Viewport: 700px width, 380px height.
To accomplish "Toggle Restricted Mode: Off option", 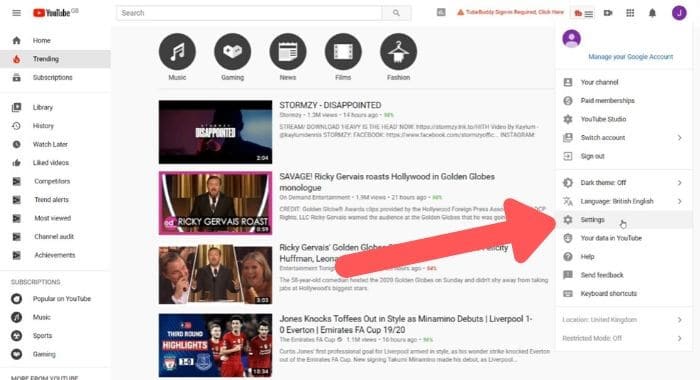I will click(x=624, y=338).
